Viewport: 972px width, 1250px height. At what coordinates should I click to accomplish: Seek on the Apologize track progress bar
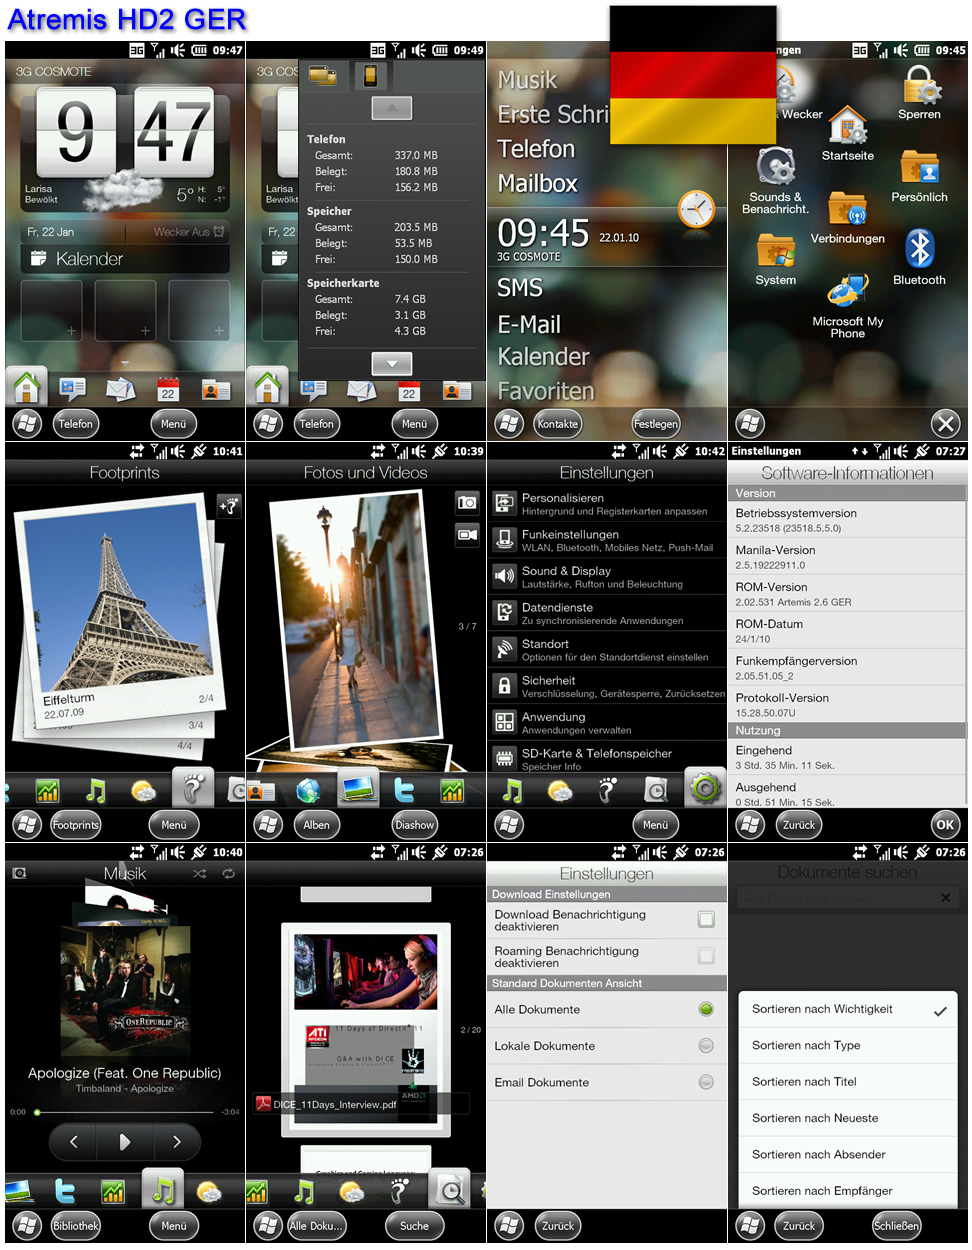click(125, 1112)
